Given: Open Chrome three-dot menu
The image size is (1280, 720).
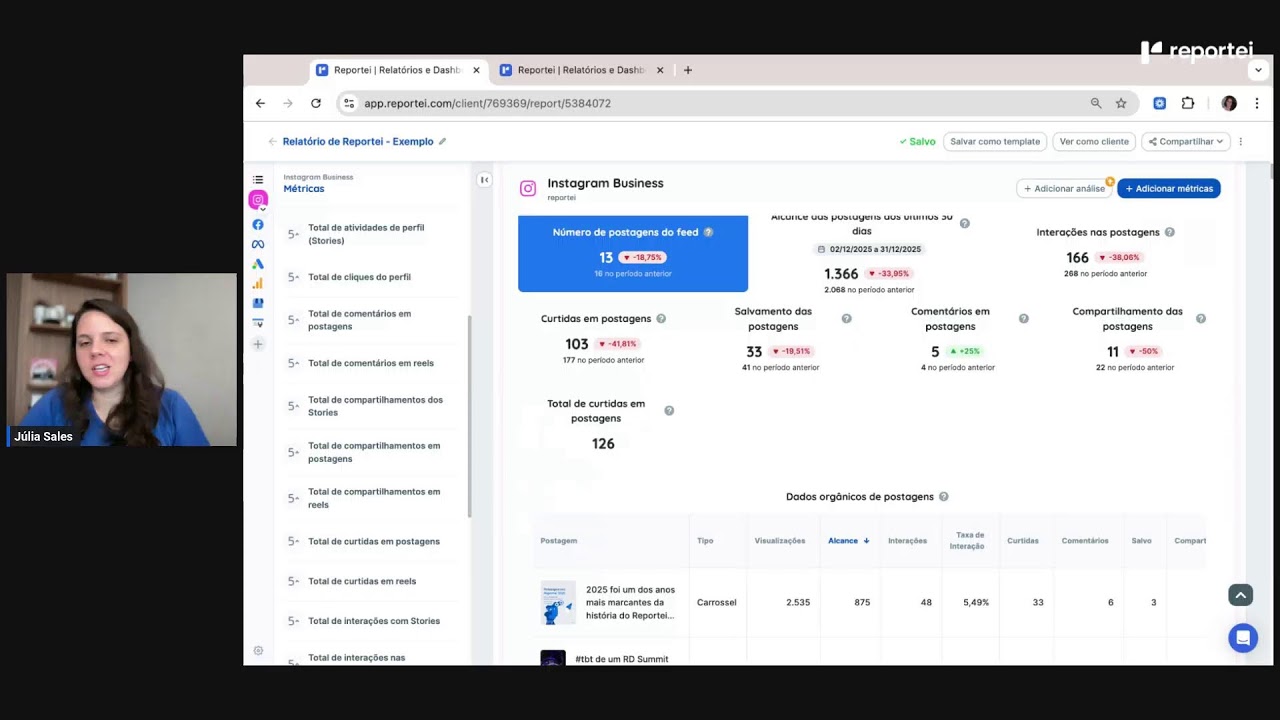Looking at the screenshot, I should tap(1257, 103).
